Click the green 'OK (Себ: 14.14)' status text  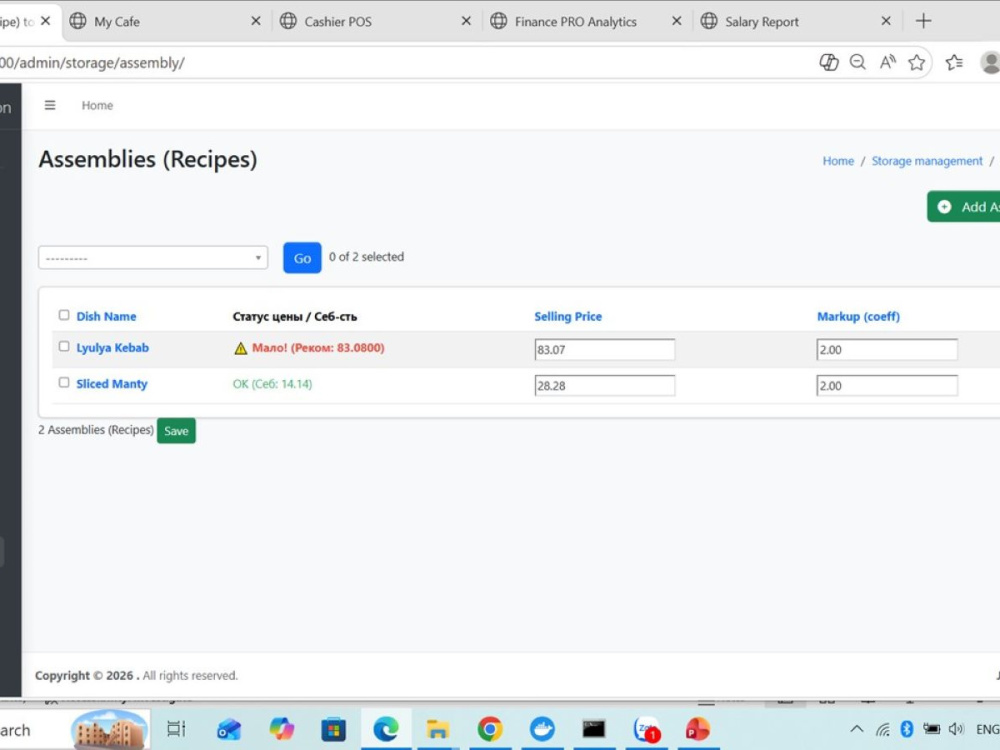click(272, 384)
